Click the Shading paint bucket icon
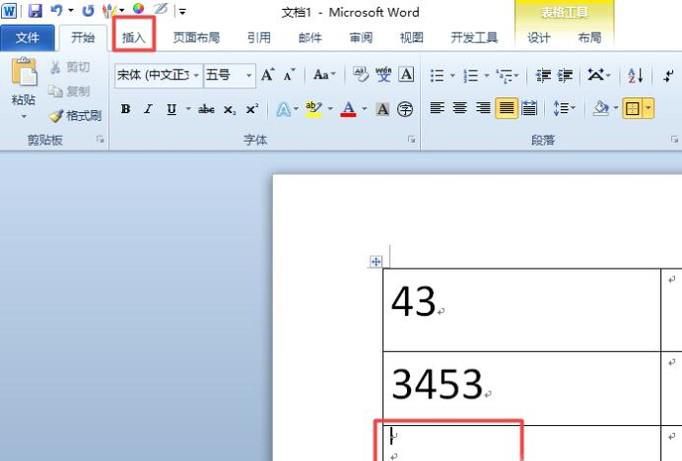 click(x=601, y=108)
